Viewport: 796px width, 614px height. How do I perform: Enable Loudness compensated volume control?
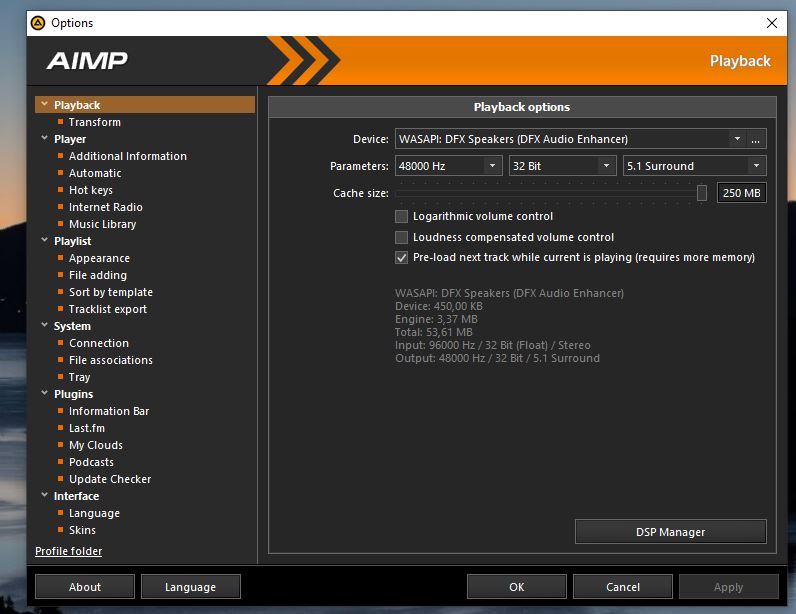pos(402,237)
